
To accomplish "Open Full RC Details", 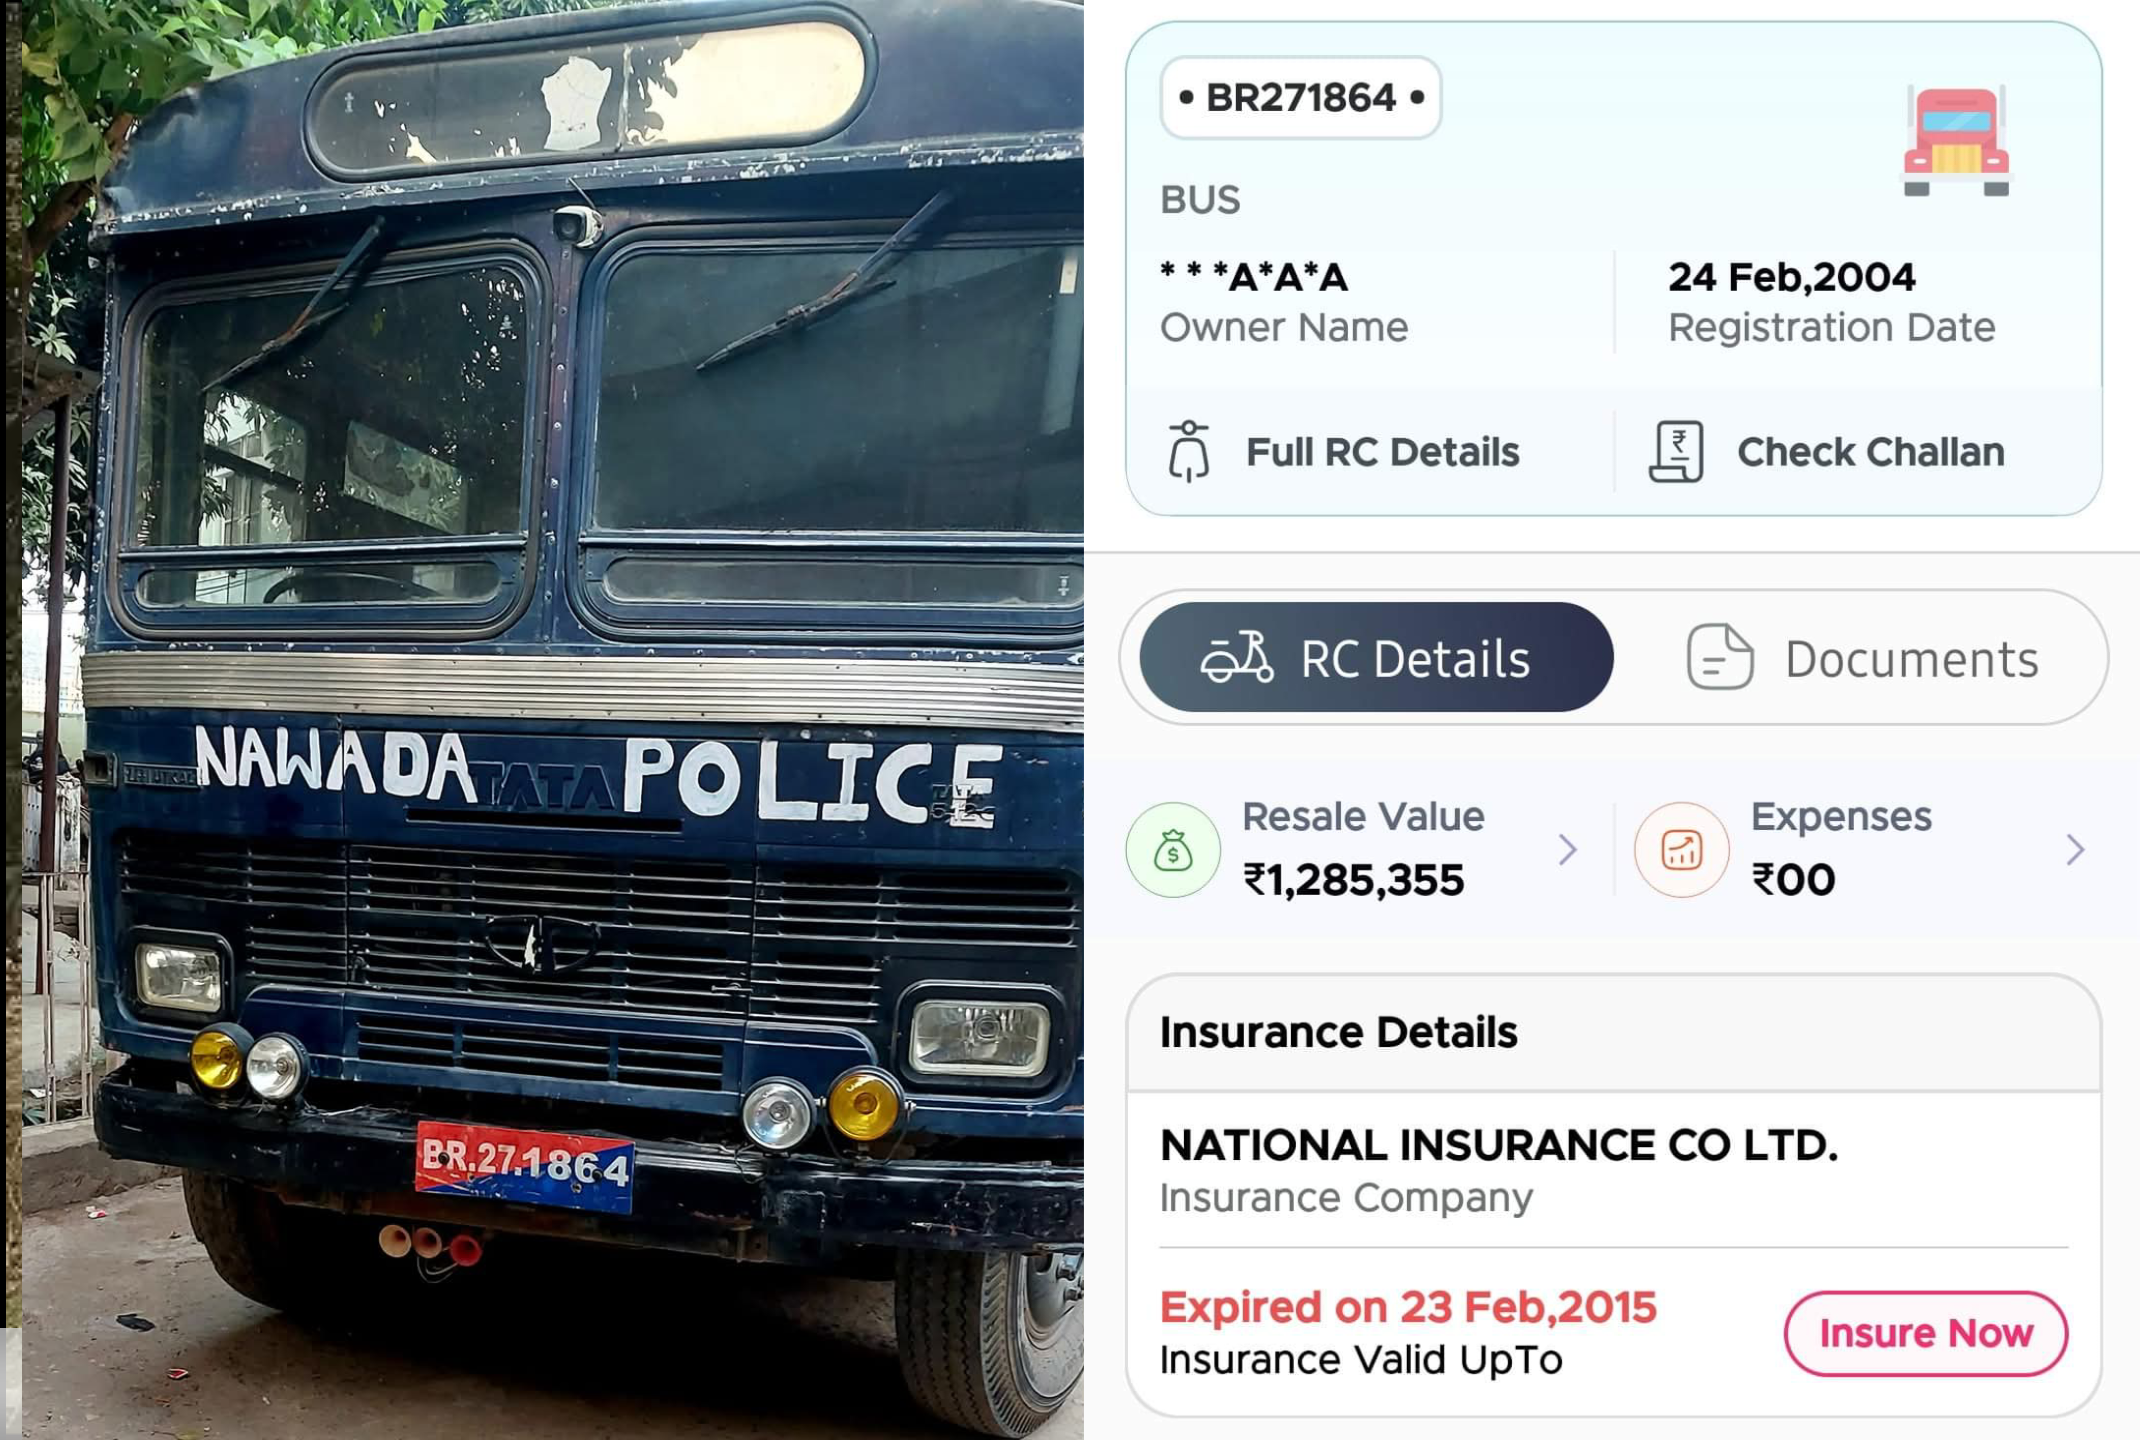I will tap(1382, 452).
